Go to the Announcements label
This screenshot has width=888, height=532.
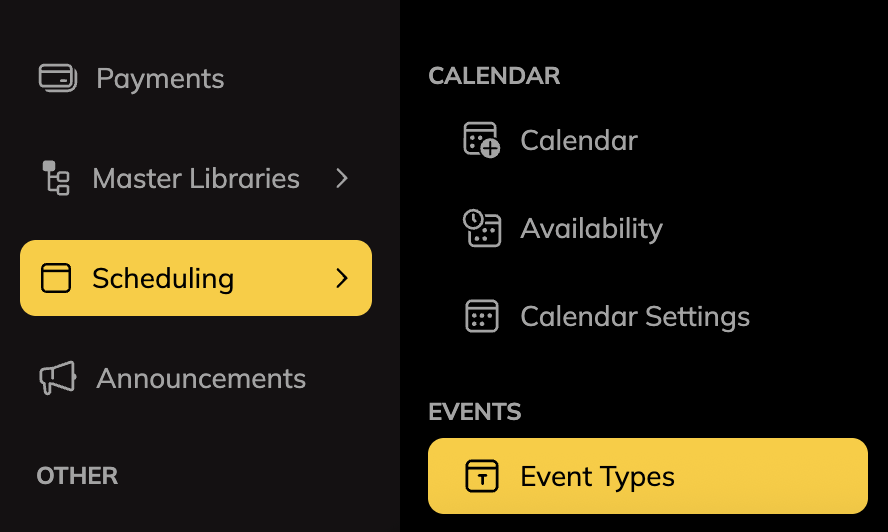[x=201, y=378]
